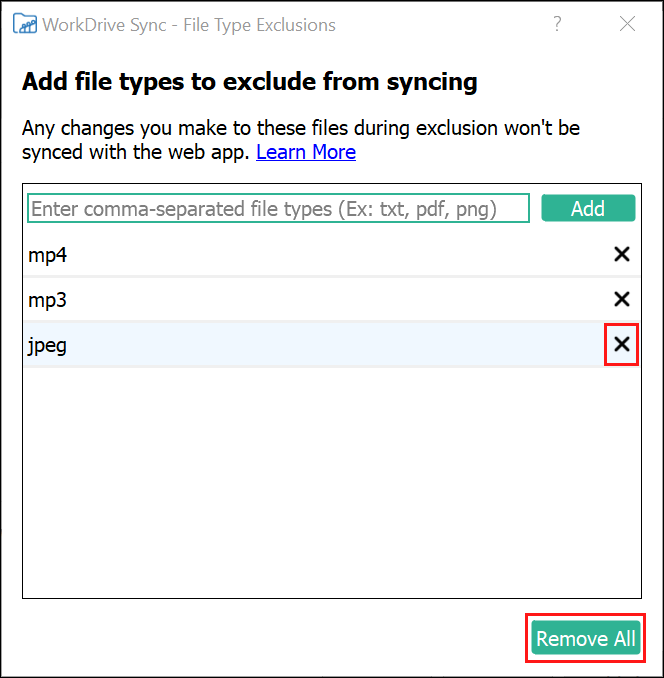Viewport: 664px width, 678px height.
Task: Select the mp3 row text
Action: 48,300
